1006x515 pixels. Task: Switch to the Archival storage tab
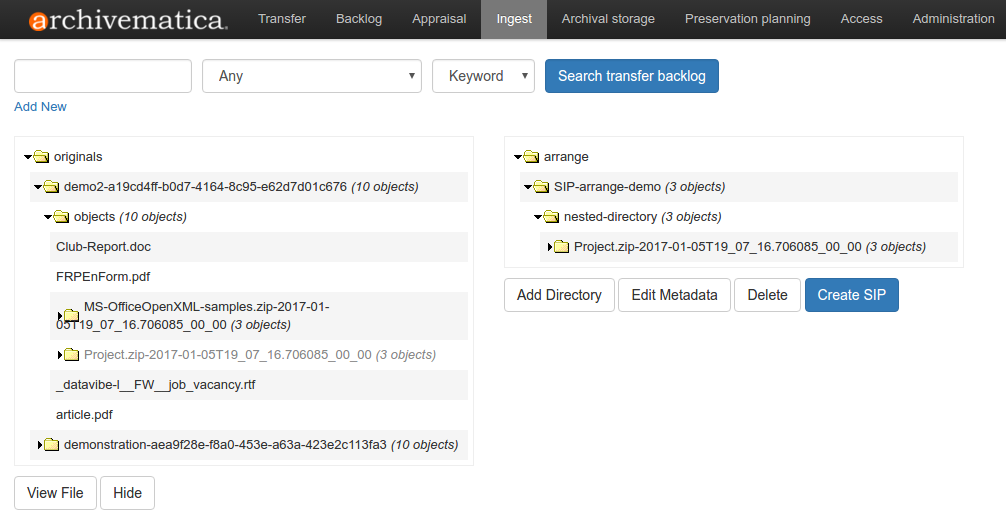(x=608, y=19)
